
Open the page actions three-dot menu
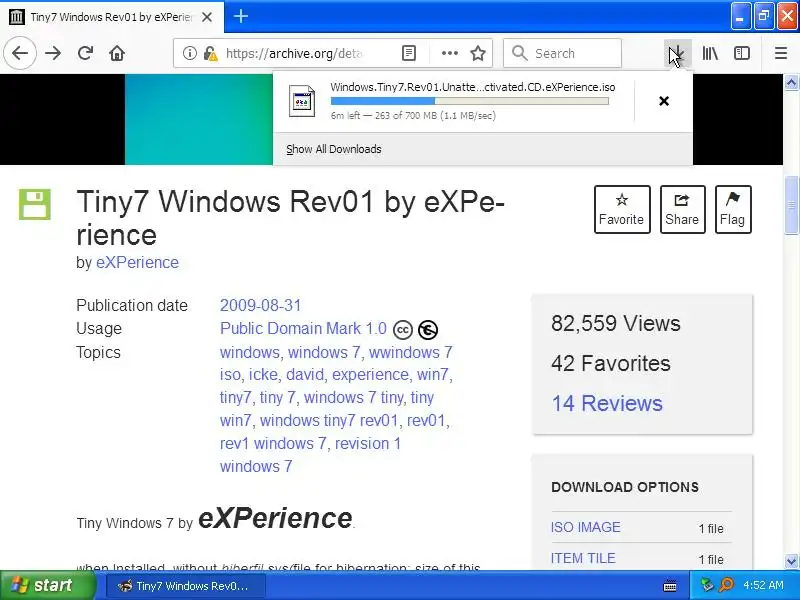coord(449,53)
